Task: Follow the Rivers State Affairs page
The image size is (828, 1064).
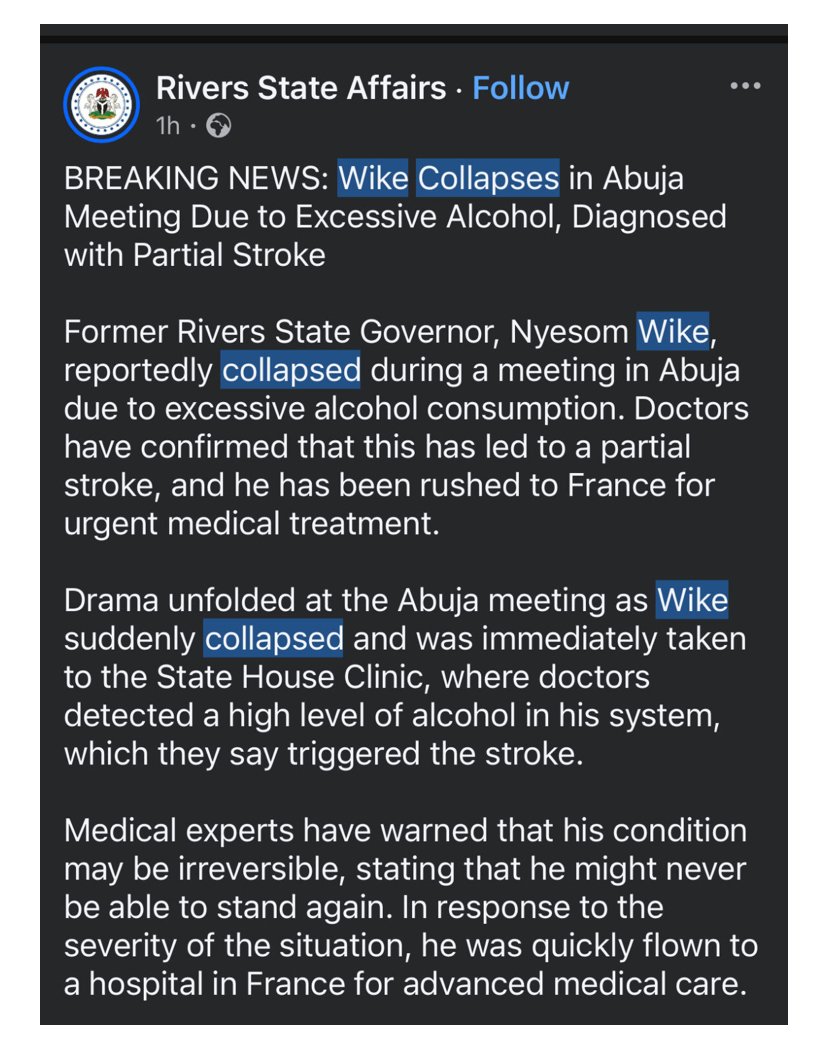Action: point(520,88)
